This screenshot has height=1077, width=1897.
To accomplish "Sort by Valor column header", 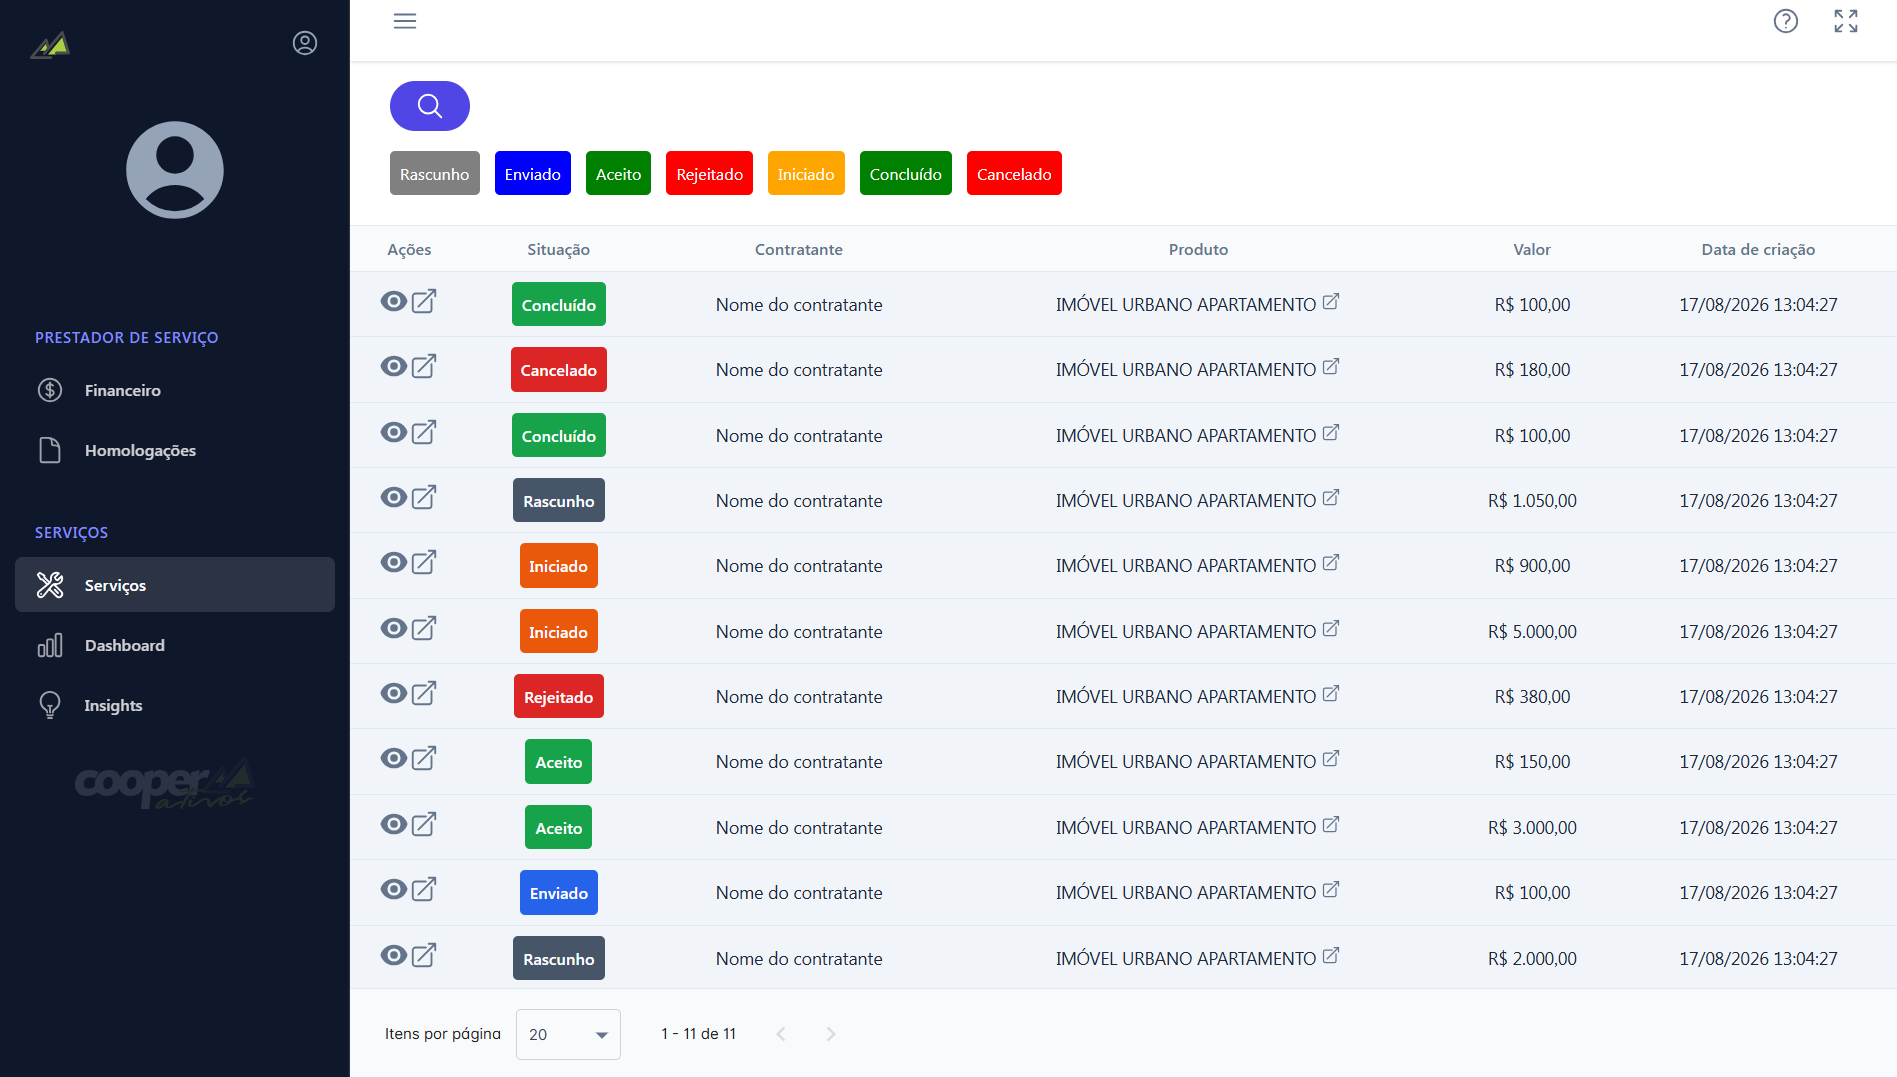I will (x=1531, y=250).
